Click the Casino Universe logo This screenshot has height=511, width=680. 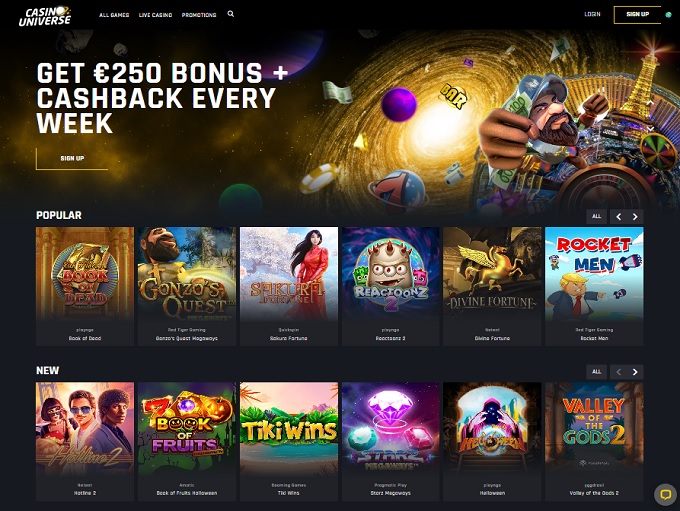point(45,16)
